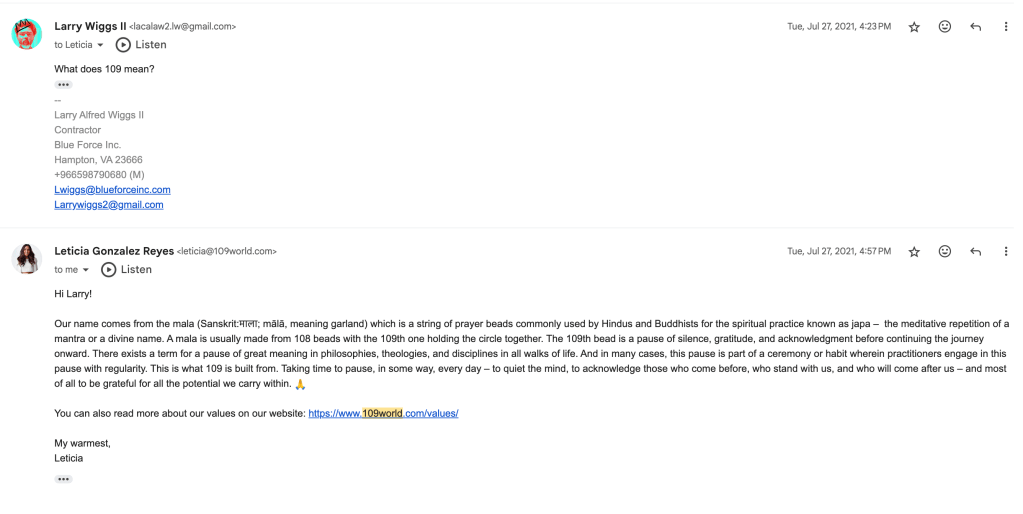The height and width of the screenshot is (514, 1023).
Task: Play Listen on Larry's email
Action: tap(141, 45)
